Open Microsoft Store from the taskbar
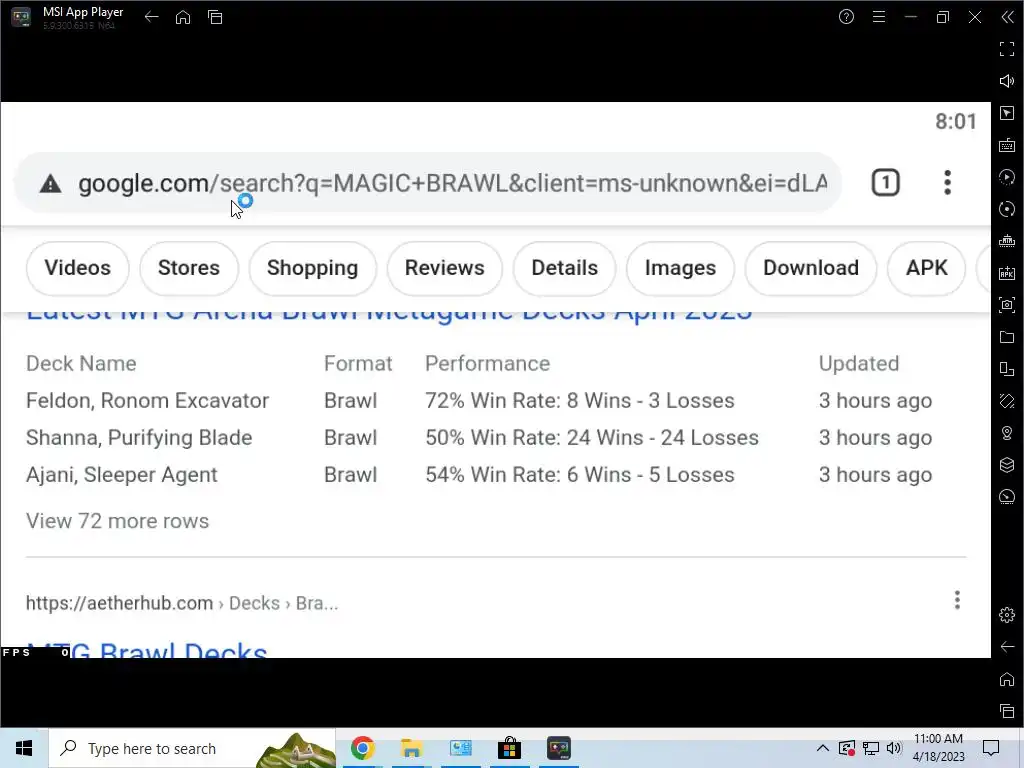The image size is (1024, 768). [509, 748]
